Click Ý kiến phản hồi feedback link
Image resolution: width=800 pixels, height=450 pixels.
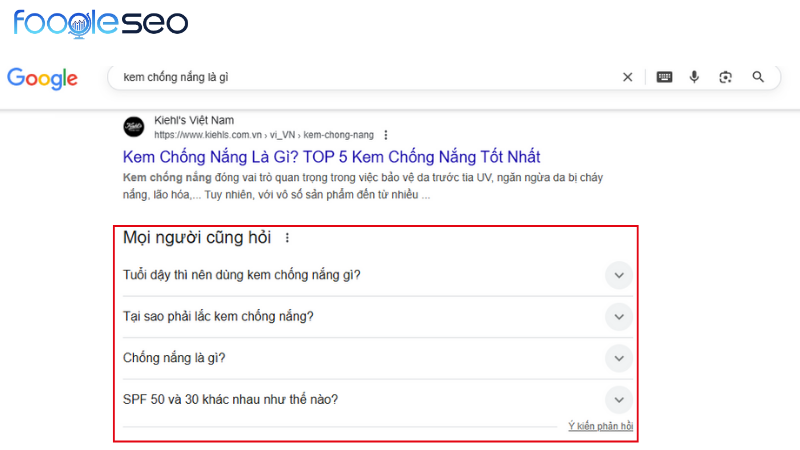coord(601,426)
